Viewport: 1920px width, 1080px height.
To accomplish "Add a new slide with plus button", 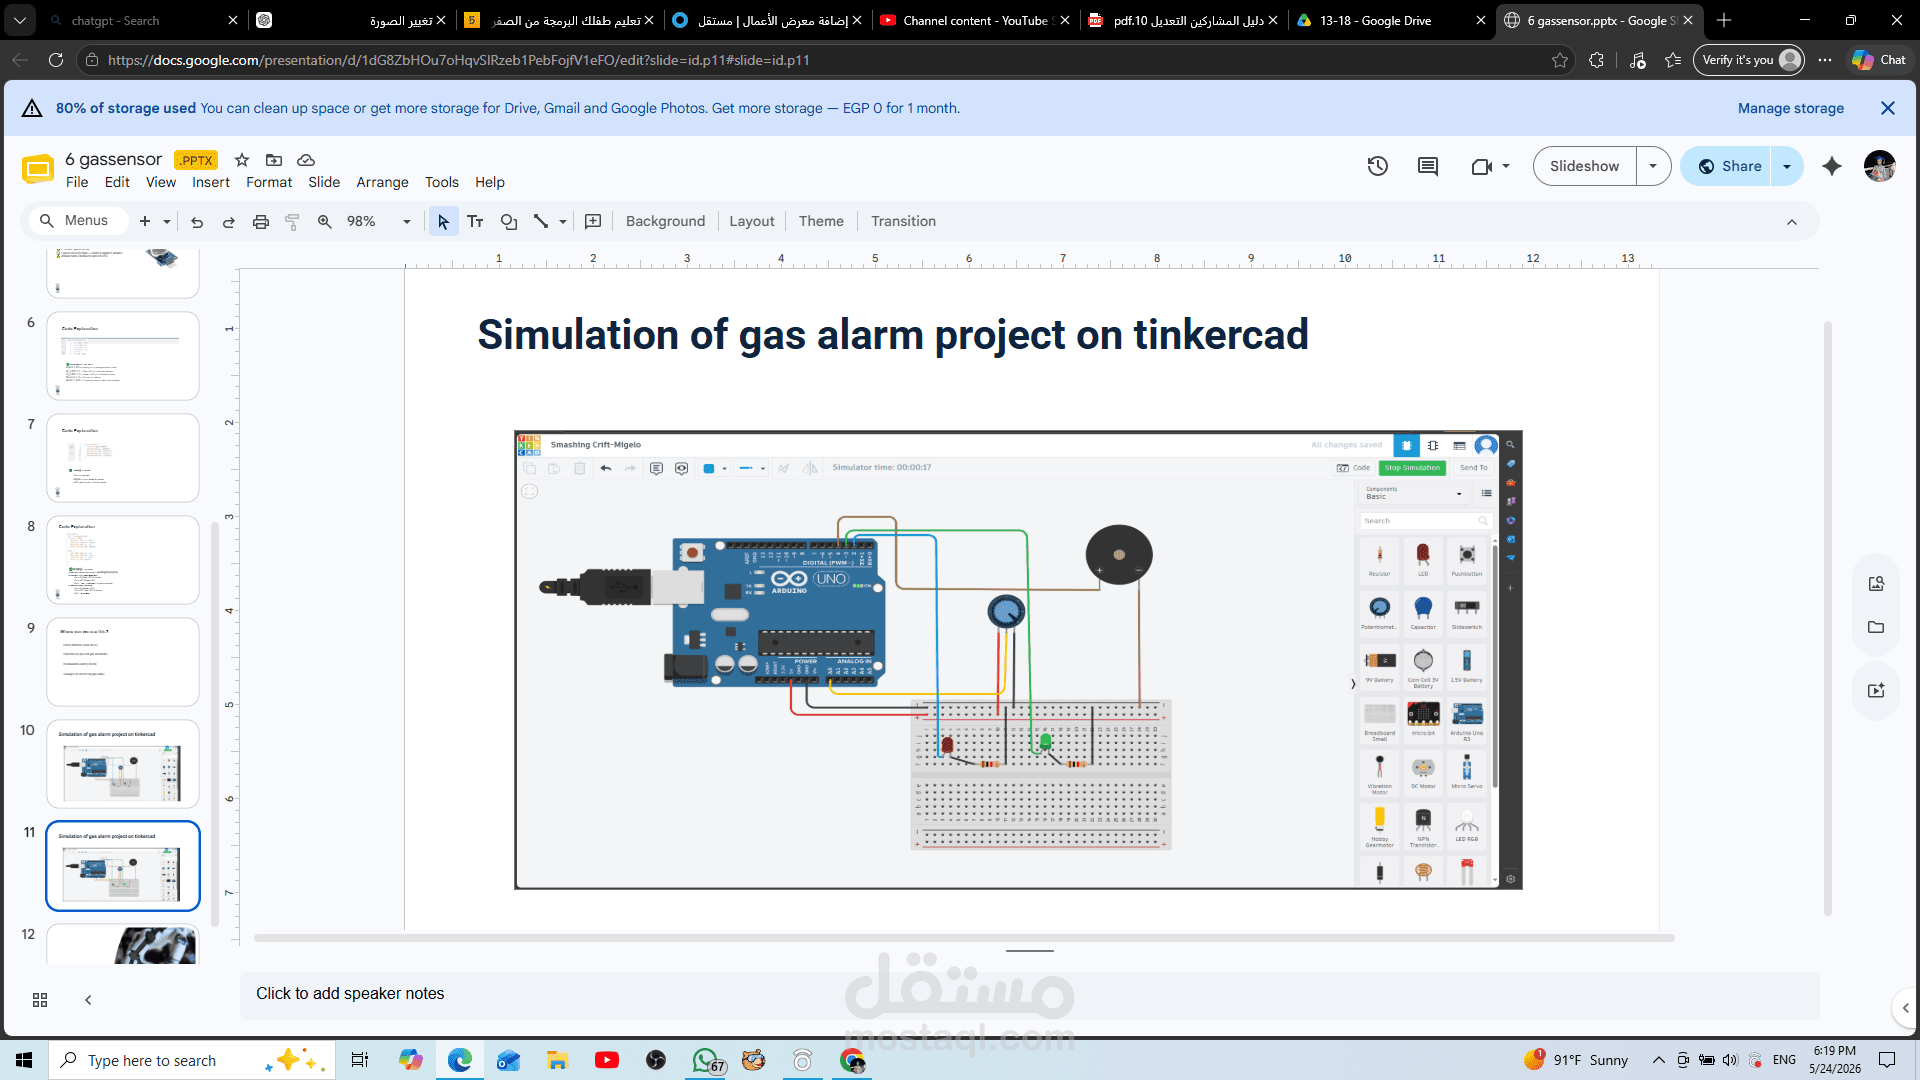I will pos(145,222).
